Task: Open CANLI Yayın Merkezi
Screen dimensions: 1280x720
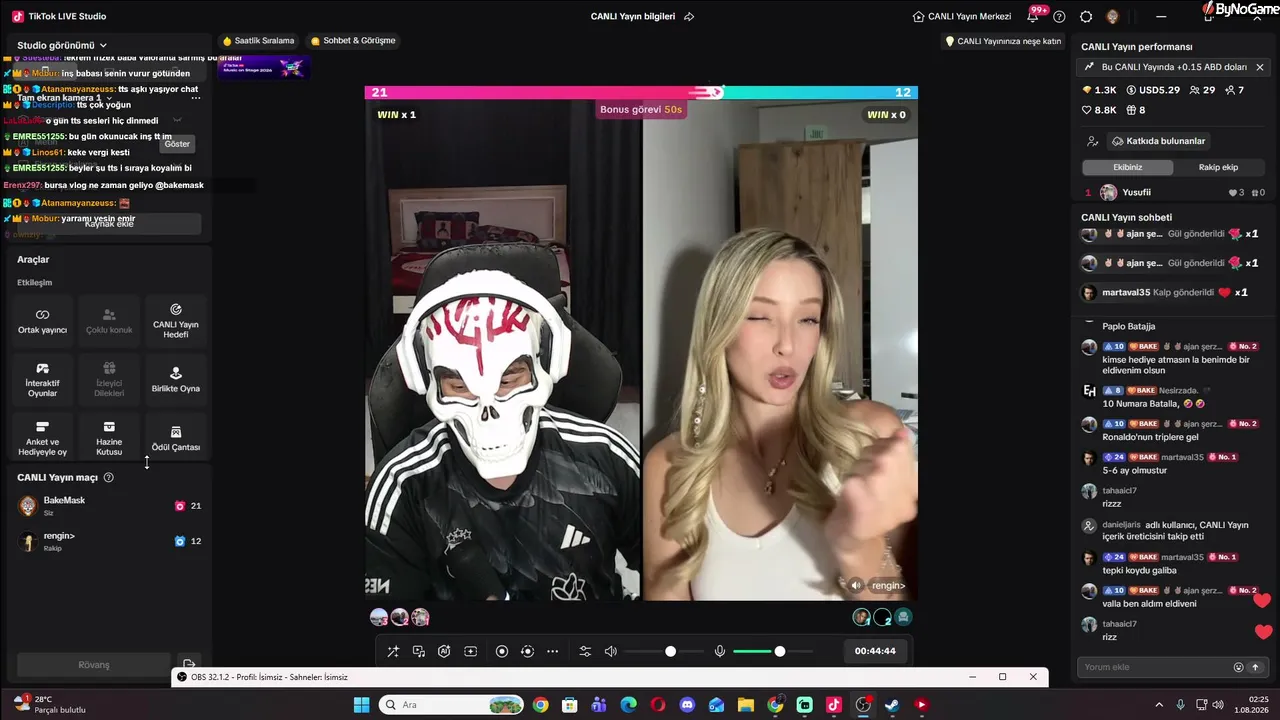Action: [x=962, y=16]
